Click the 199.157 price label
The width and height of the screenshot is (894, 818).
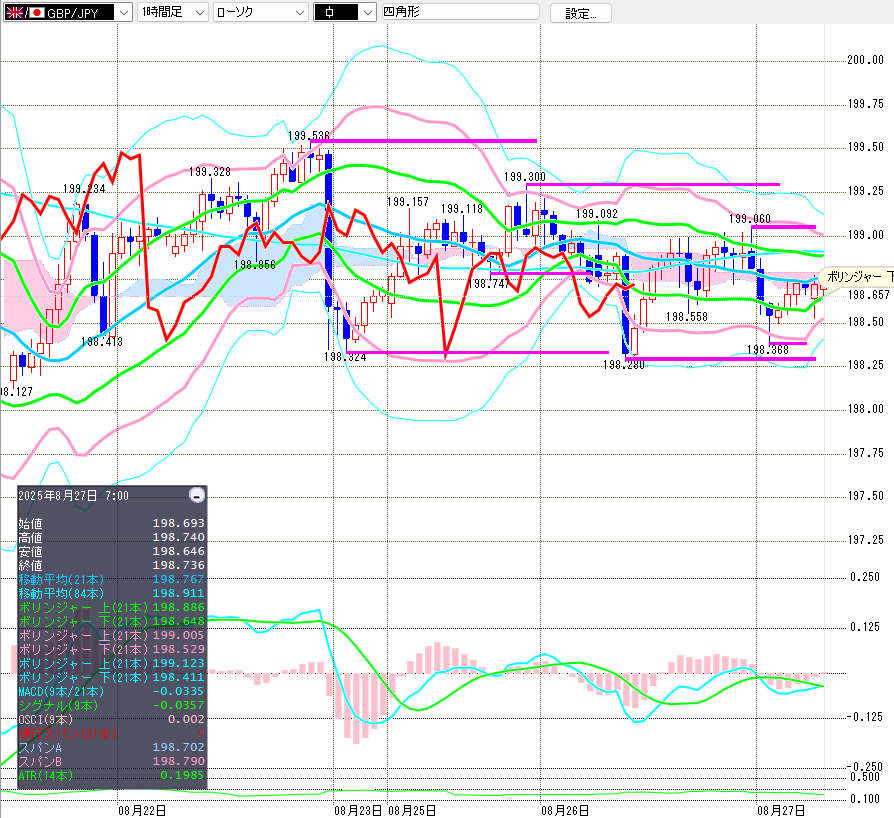(408, 202)
